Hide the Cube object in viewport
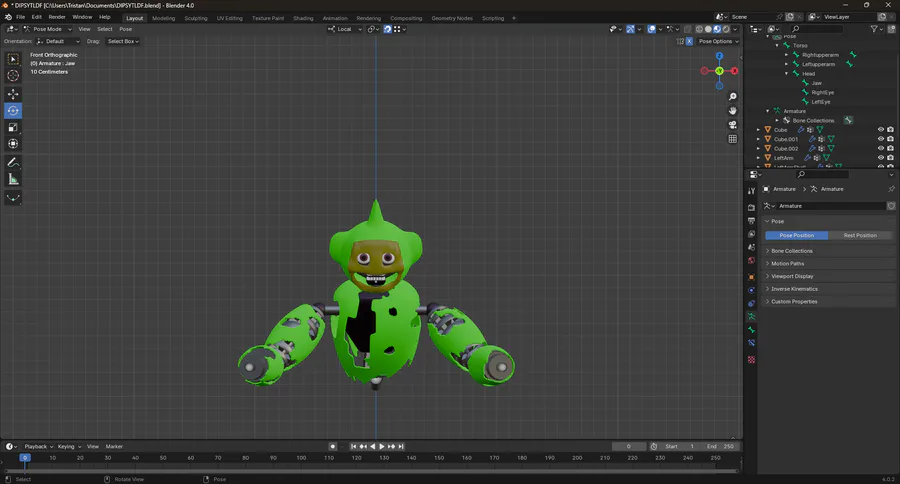 pyautogui.click(x=880, y=130)
